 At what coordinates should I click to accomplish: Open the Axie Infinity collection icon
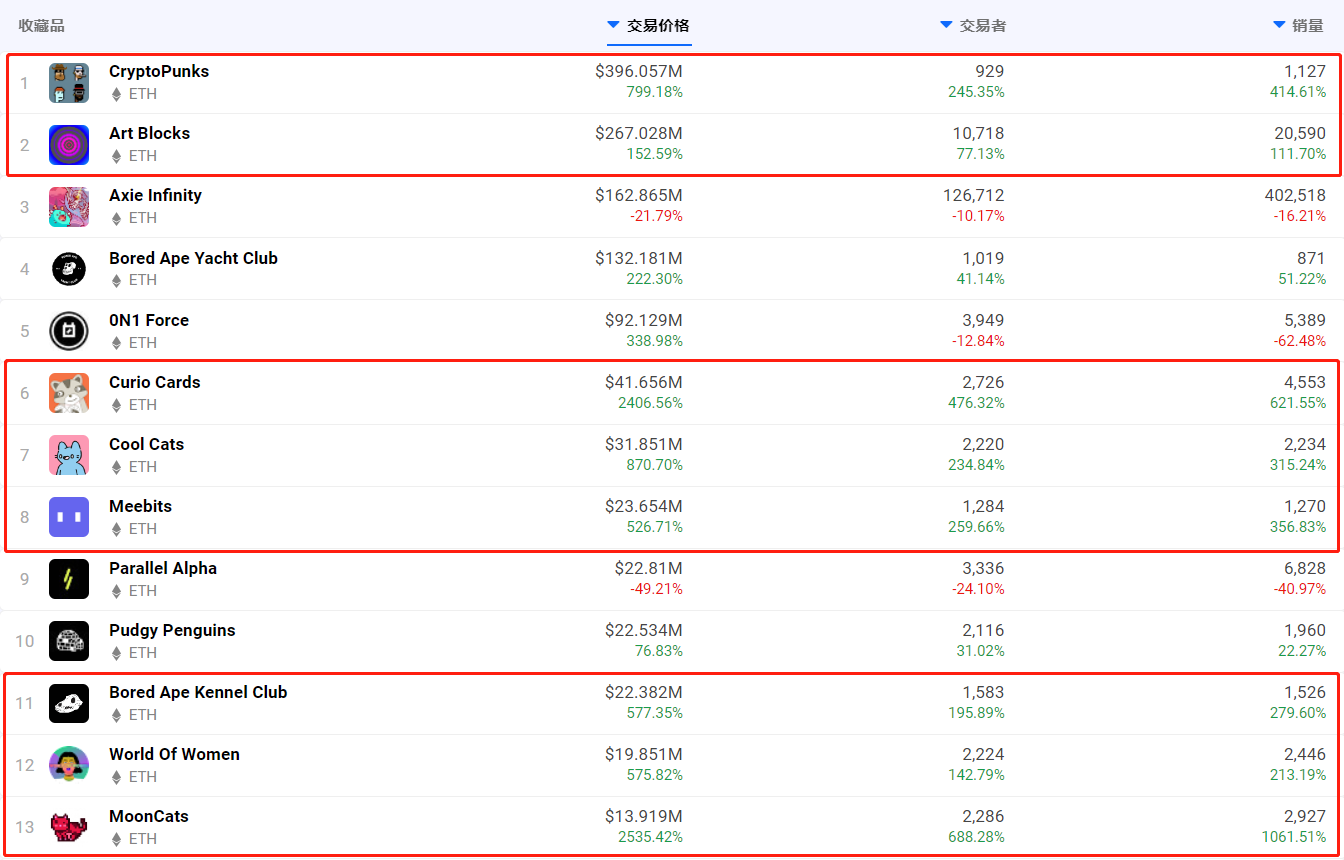pos(69,207)
